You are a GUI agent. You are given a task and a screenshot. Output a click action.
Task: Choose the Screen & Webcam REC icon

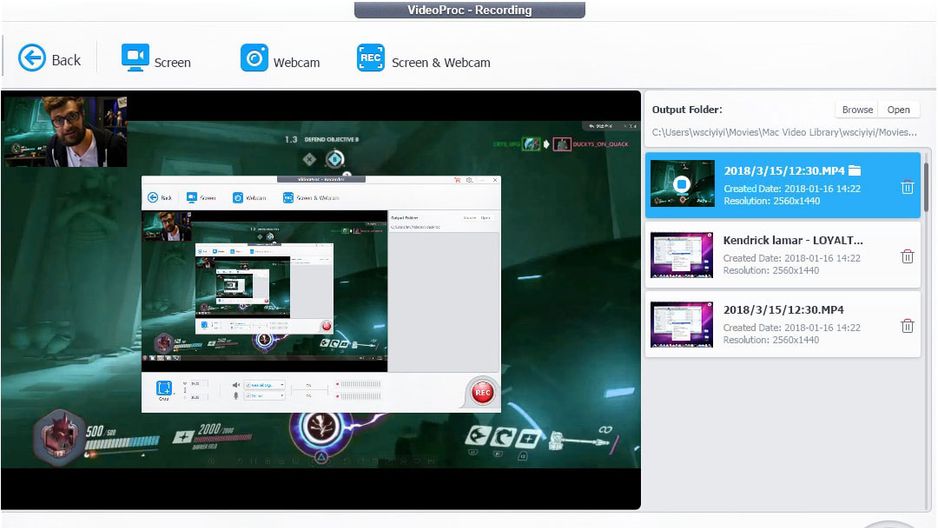pos(371,58)
